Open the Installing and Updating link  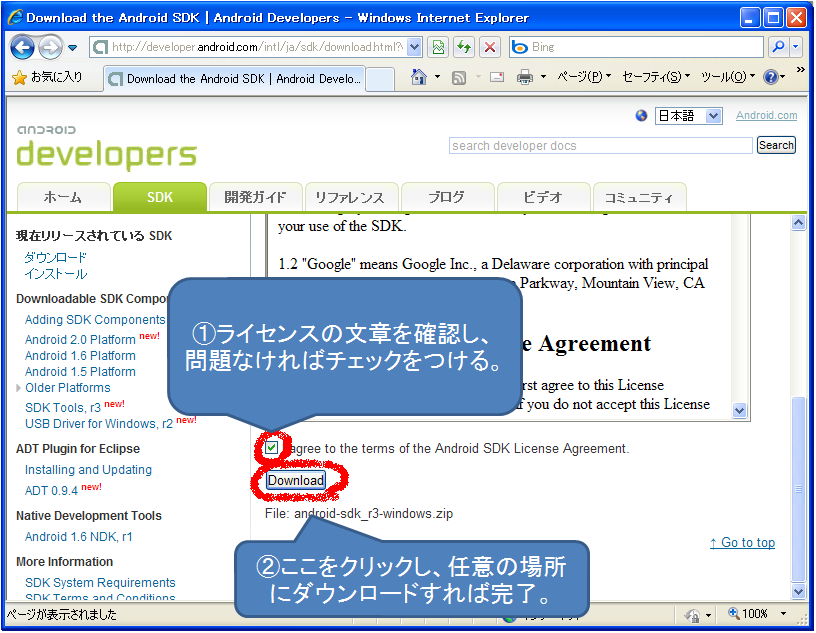88,470
